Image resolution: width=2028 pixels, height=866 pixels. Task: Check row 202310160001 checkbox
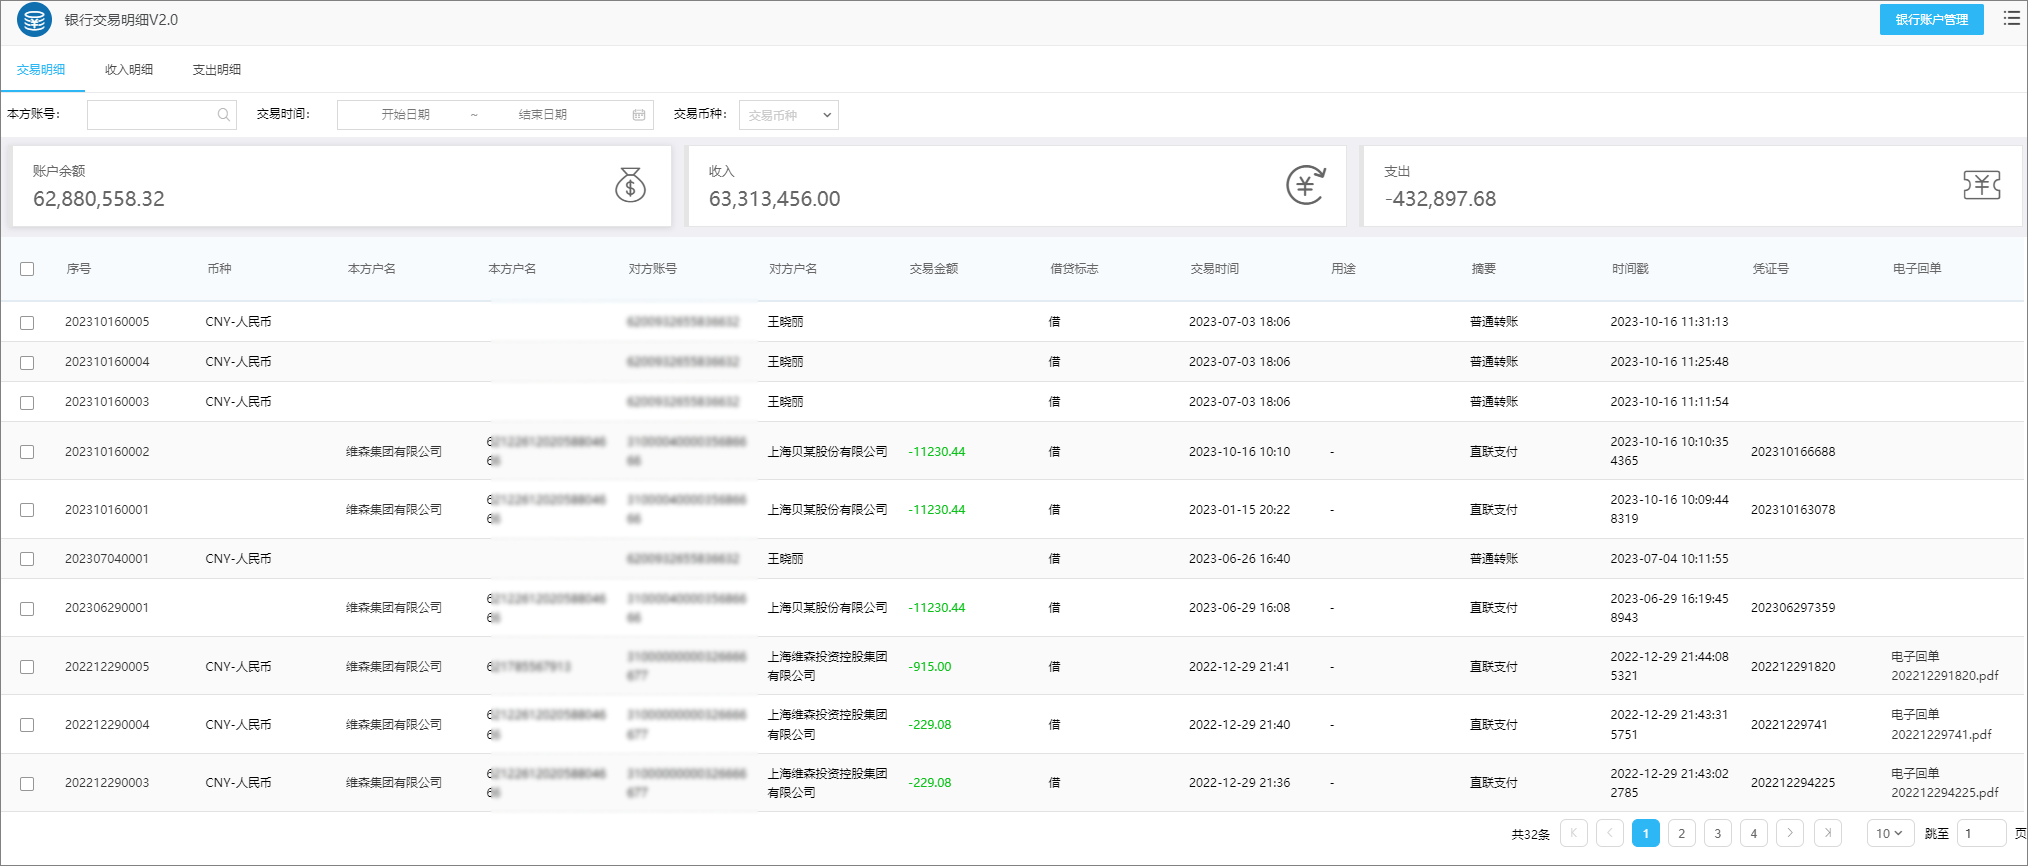point(27,510)
